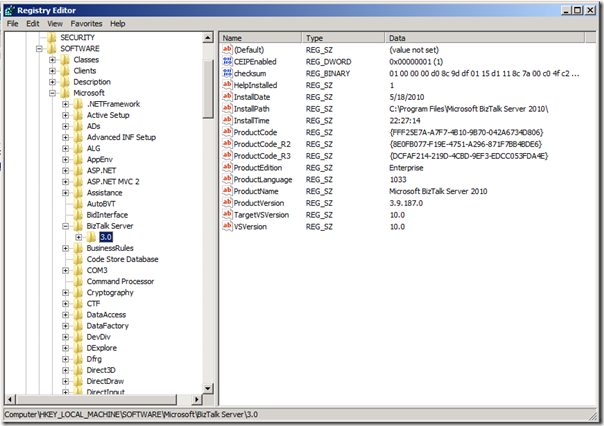604x426 pixels.
Task: Click the Registry Editor title bar icon
Action: [10, 10]
